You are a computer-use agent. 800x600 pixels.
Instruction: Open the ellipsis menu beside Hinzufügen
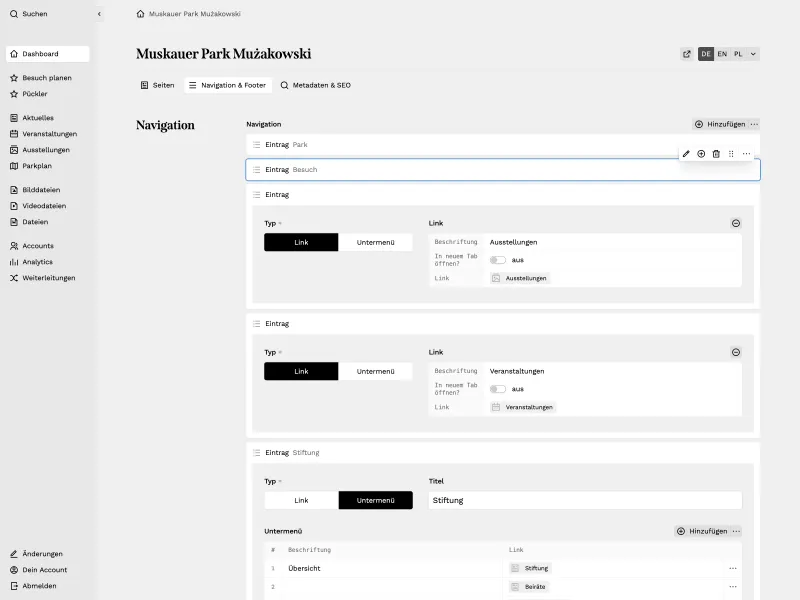pyautogui.click(x=755, y=124)
